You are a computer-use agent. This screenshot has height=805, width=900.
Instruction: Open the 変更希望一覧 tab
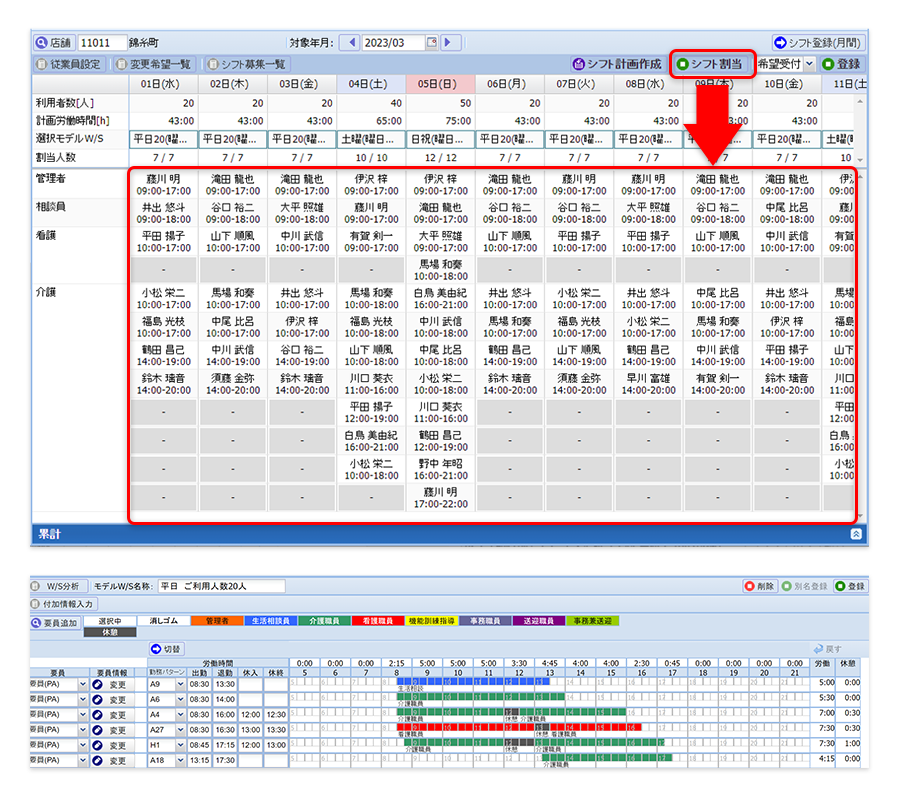(x=153, y=64)
